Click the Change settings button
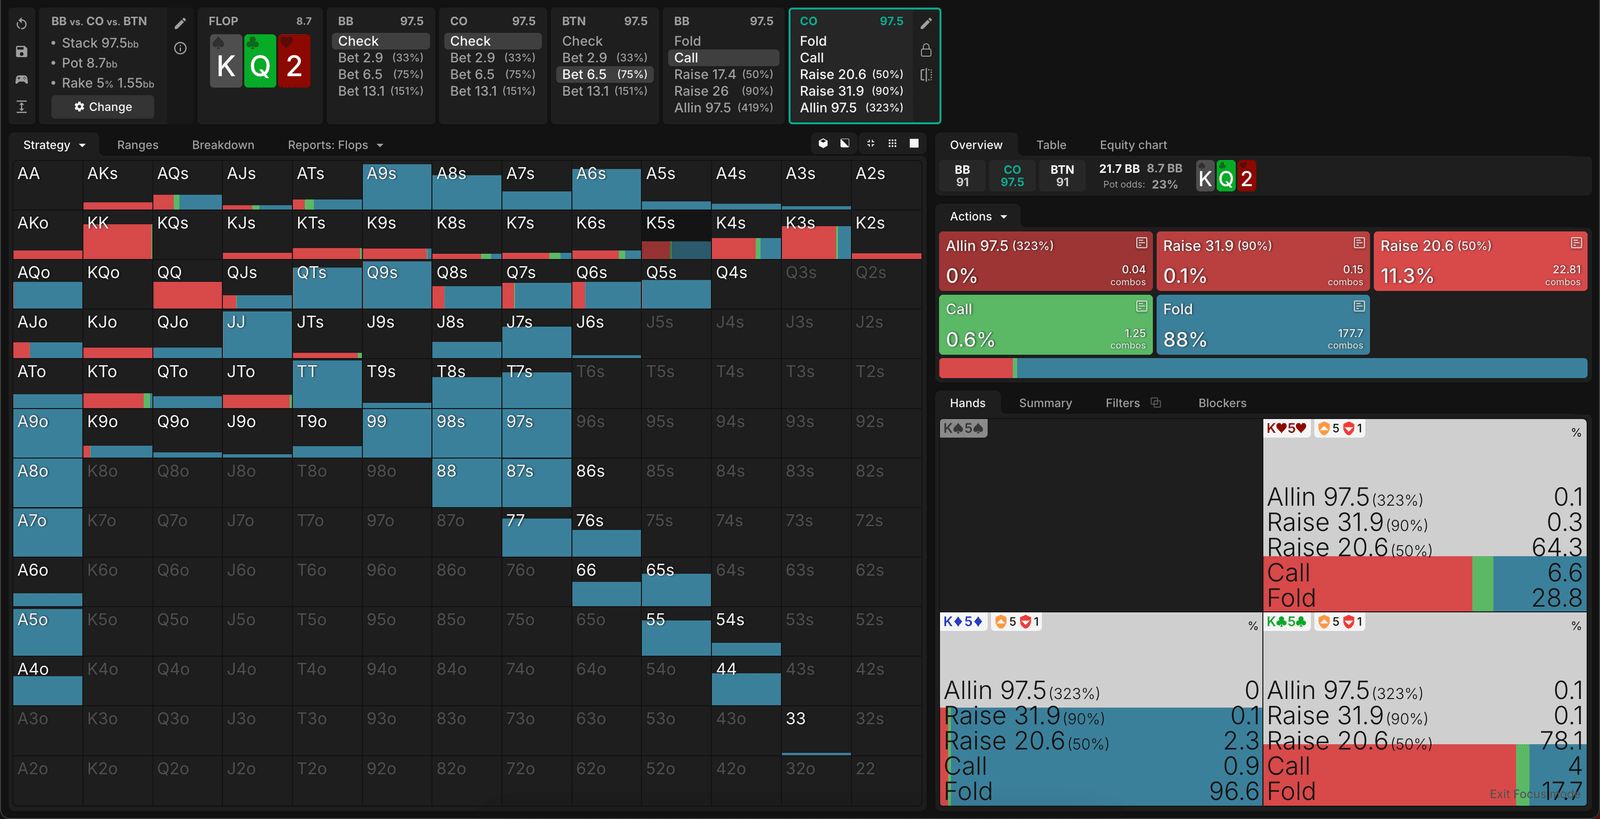 click(102, 107)
